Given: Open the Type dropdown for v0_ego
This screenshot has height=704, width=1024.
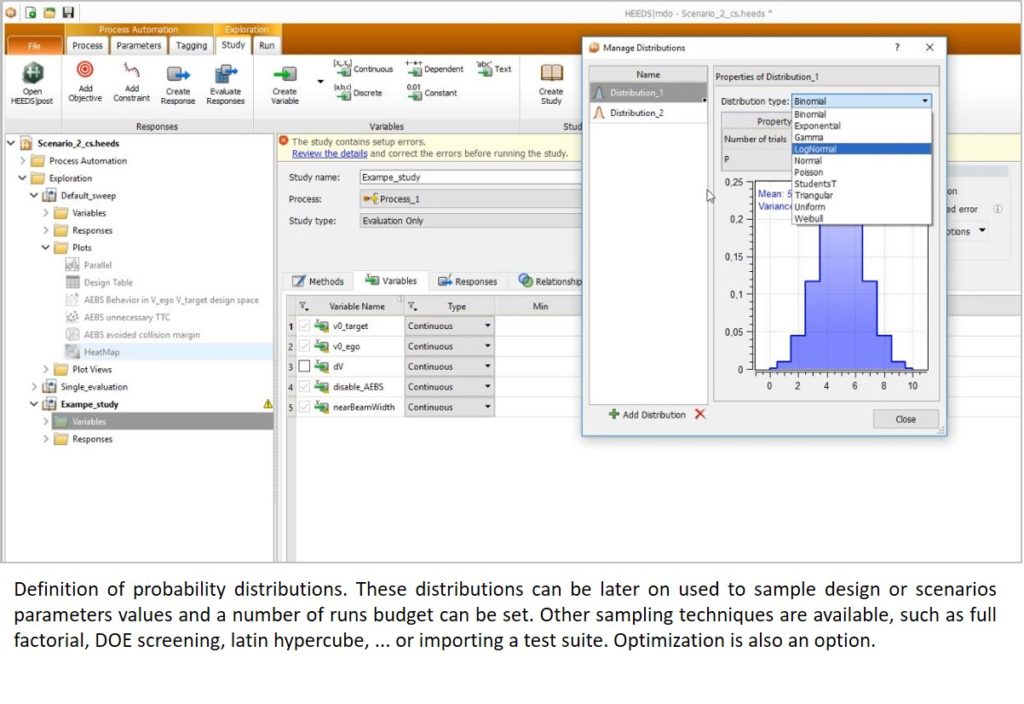Looking at the screenshot, I should (x=488, y=346).
